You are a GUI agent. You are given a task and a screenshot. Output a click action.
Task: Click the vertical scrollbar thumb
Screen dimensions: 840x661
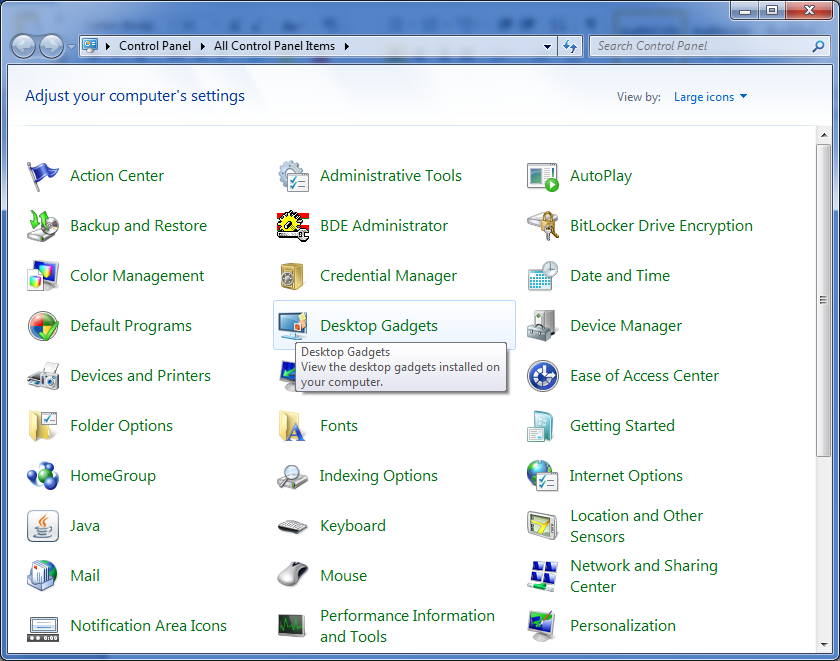pyautogui.click(x=823, y=300)
